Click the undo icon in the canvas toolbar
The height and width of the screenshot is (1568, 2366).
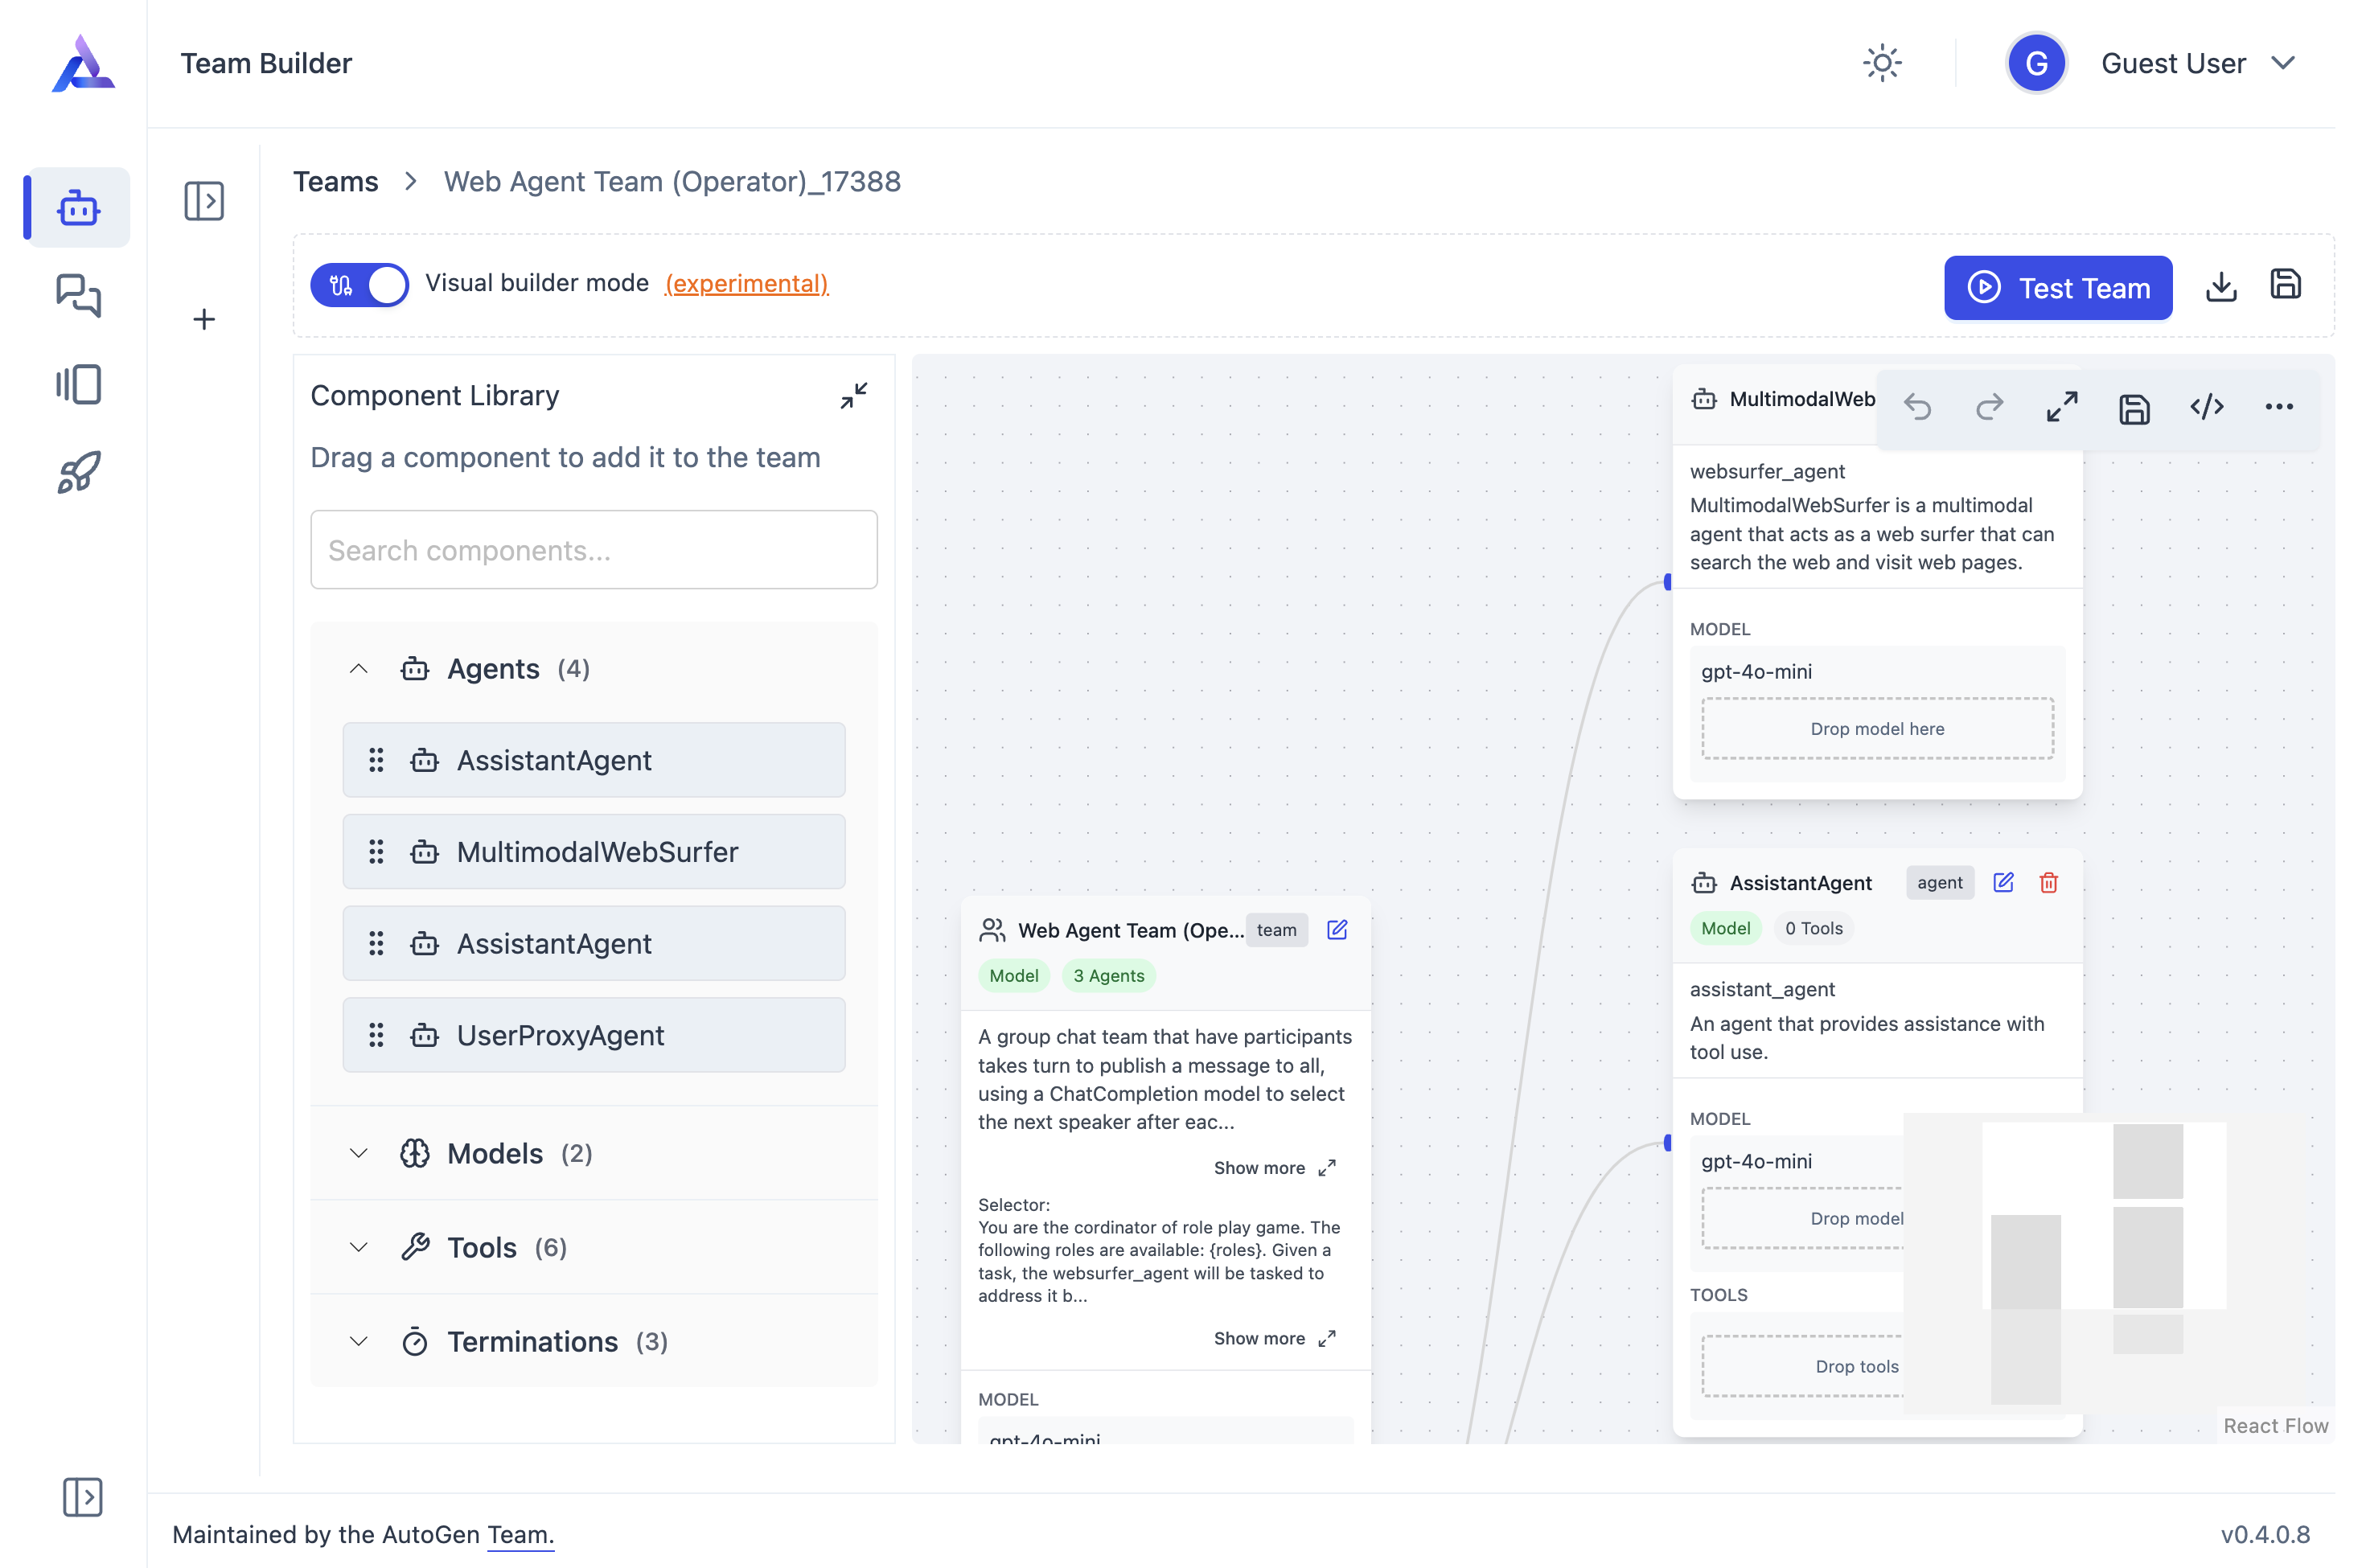(1919, 407)
